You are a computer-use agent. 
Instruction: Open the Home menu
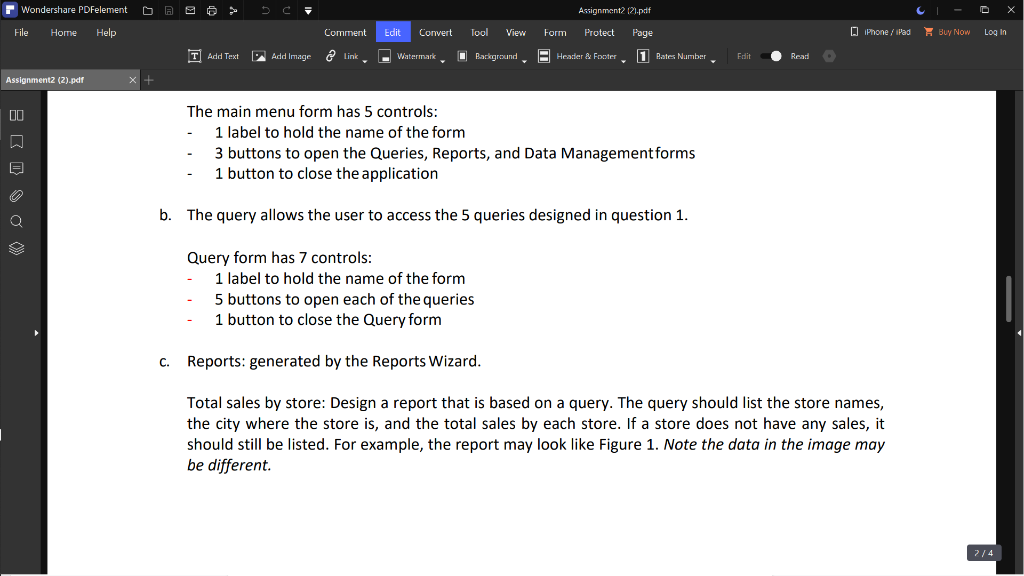coord(63,32)
